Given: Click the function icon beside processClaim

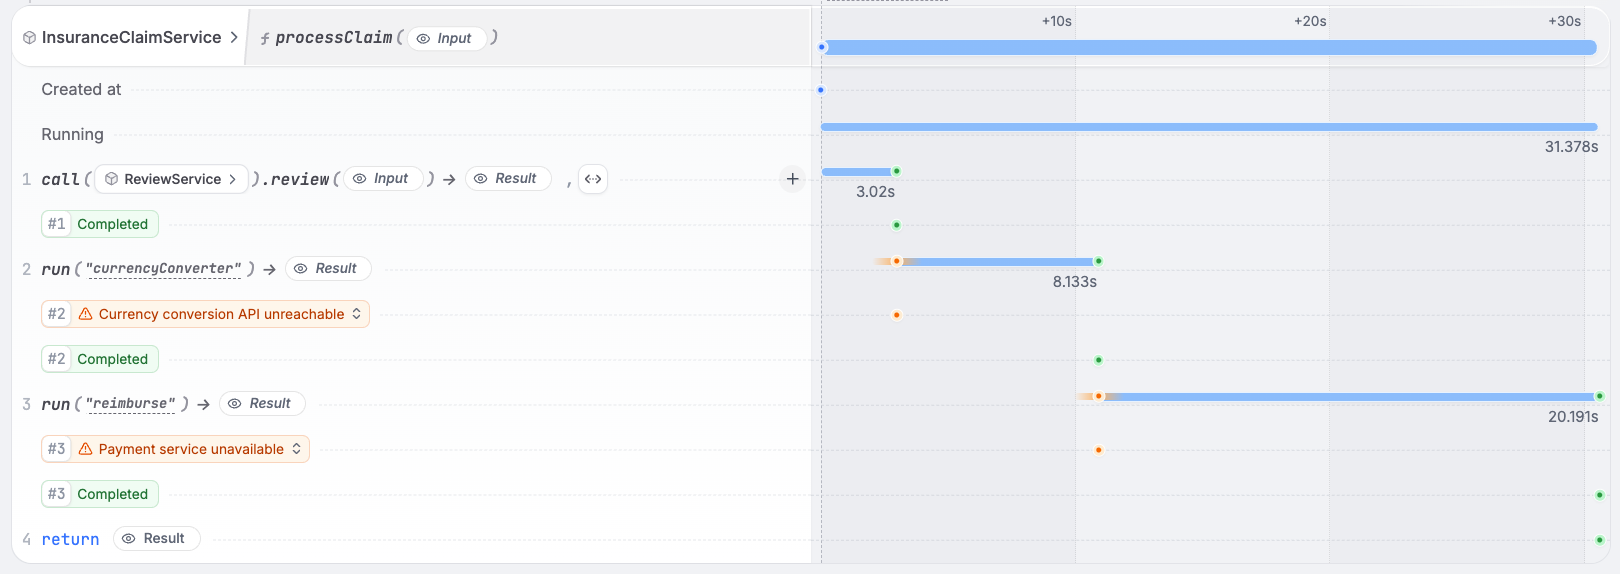Looking at the screenshot, I should [x=265, y=39].
